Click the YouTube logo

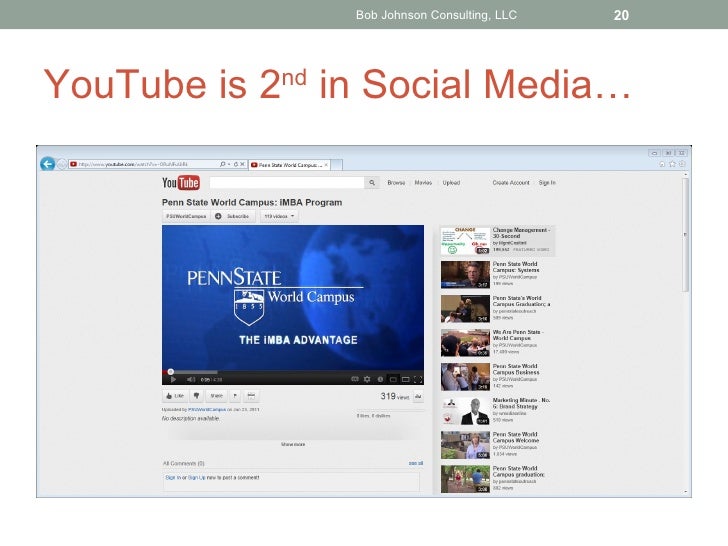[181, 183]
